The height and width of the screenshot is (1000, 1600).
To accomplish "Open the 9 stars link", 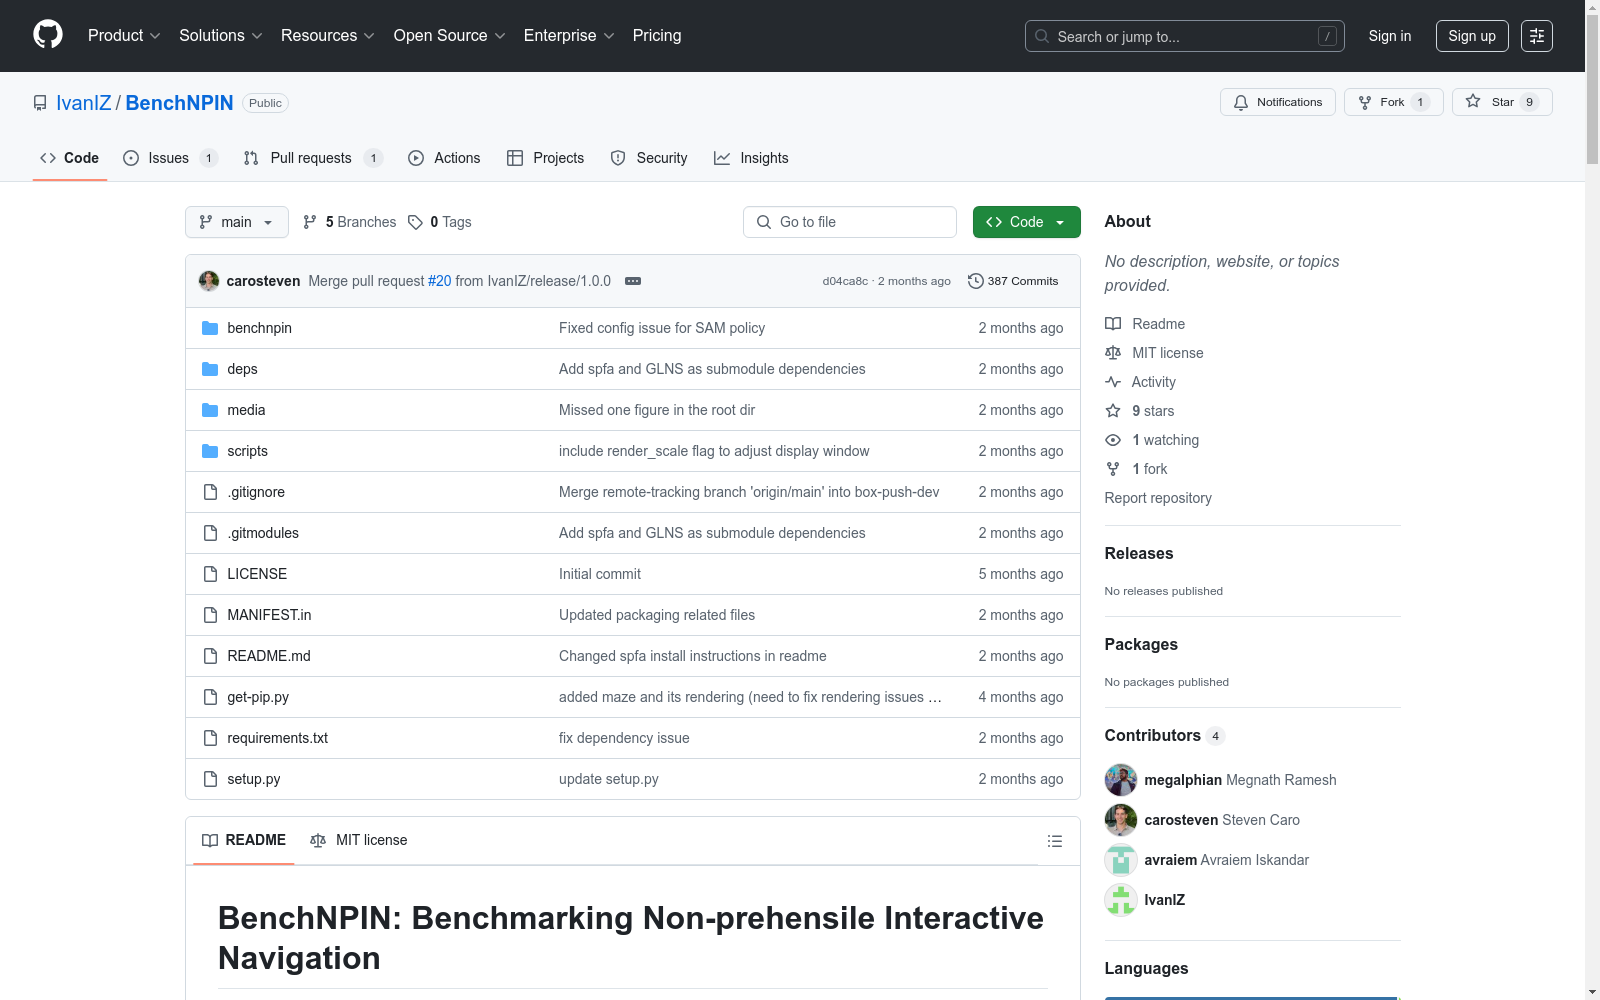I will click(x=1153, y=411).
